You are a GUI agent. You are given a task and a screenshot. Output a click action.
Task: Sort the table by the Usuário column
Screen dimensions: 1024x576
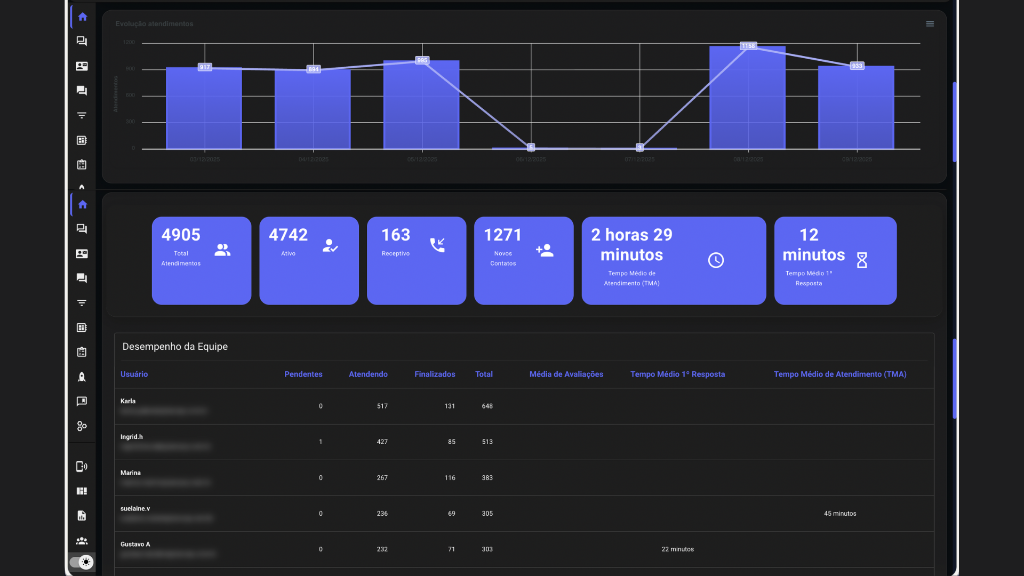pyautogui.click(x=132, y=374)
